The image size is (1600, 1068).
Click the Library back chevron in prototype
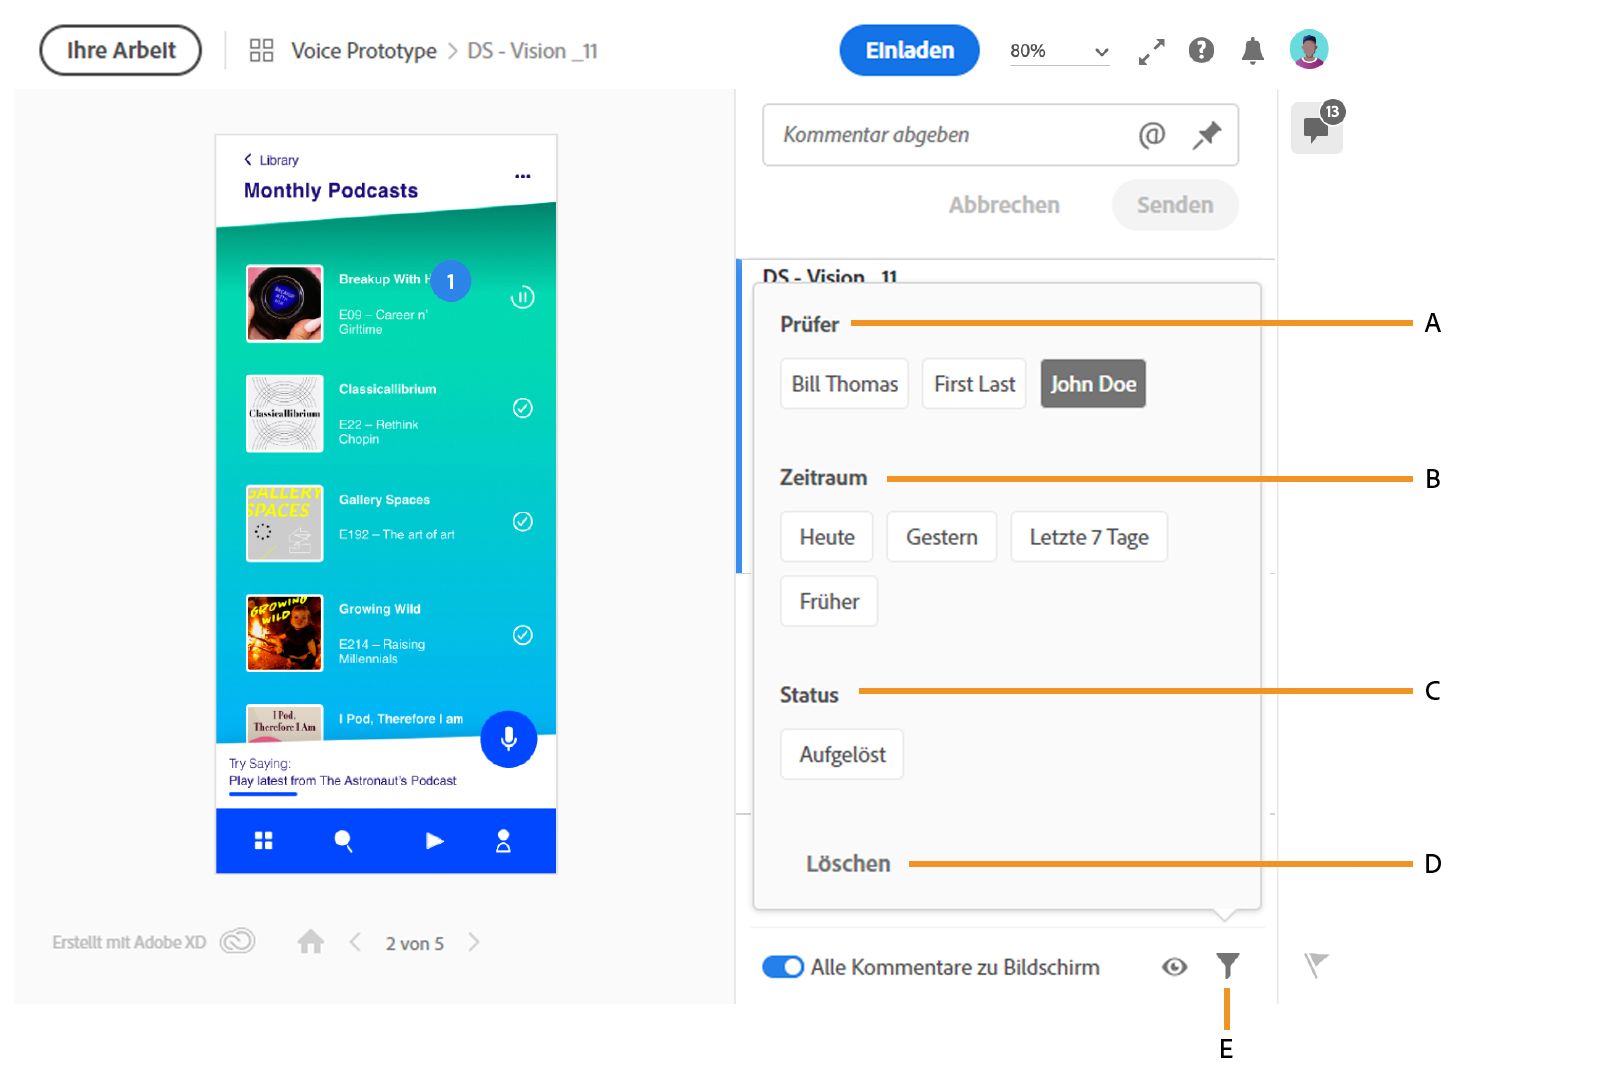[248, 160]
